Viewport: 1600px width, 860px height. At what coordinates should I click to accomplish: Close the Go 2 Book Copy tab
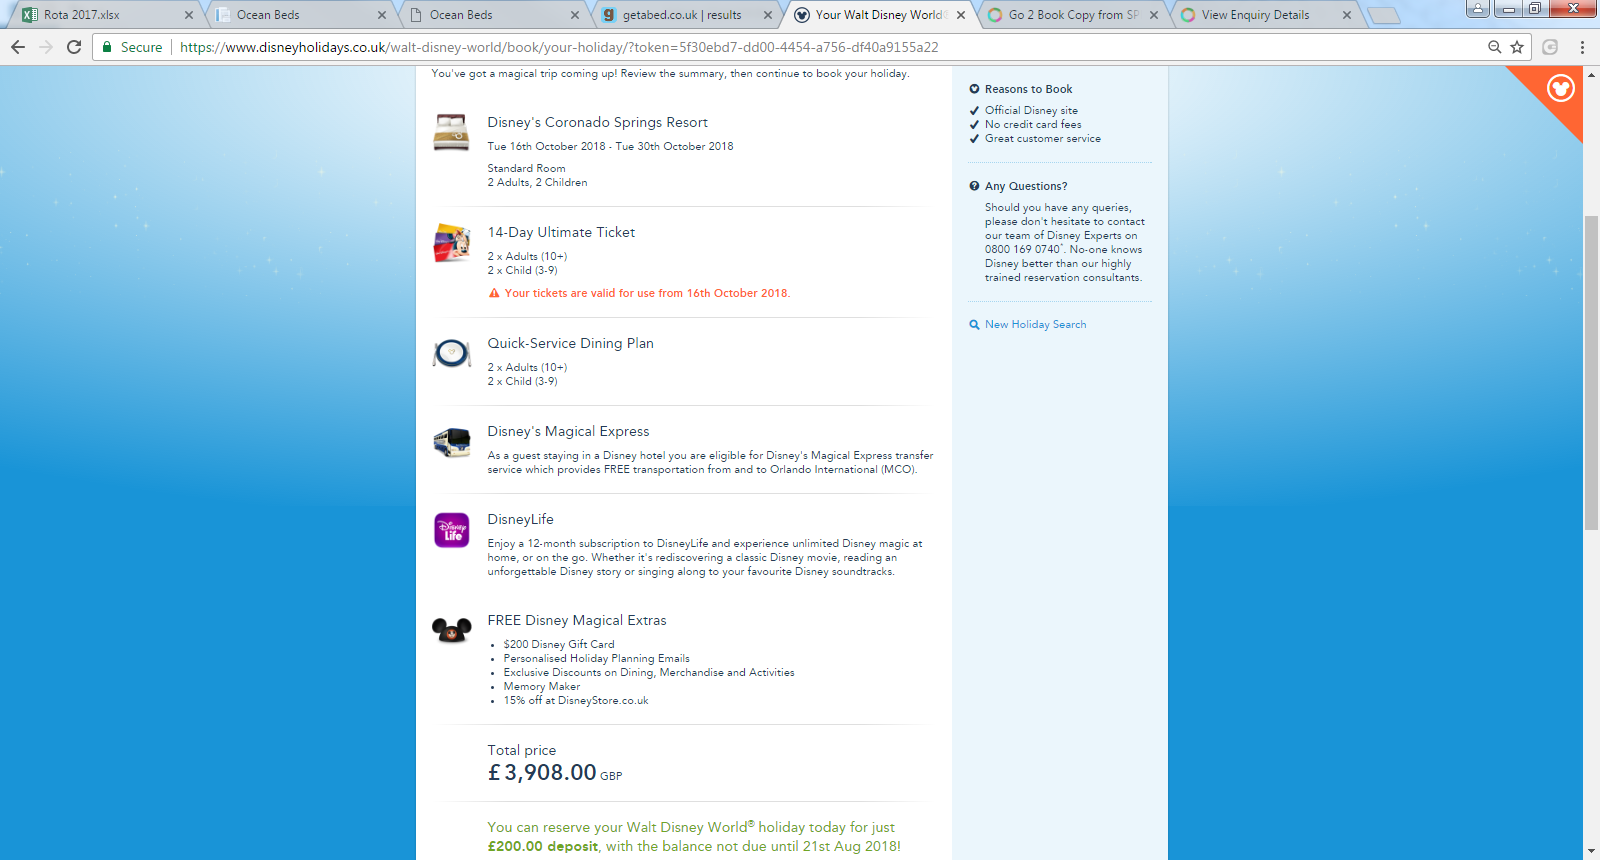click(x=1154, y=15)
